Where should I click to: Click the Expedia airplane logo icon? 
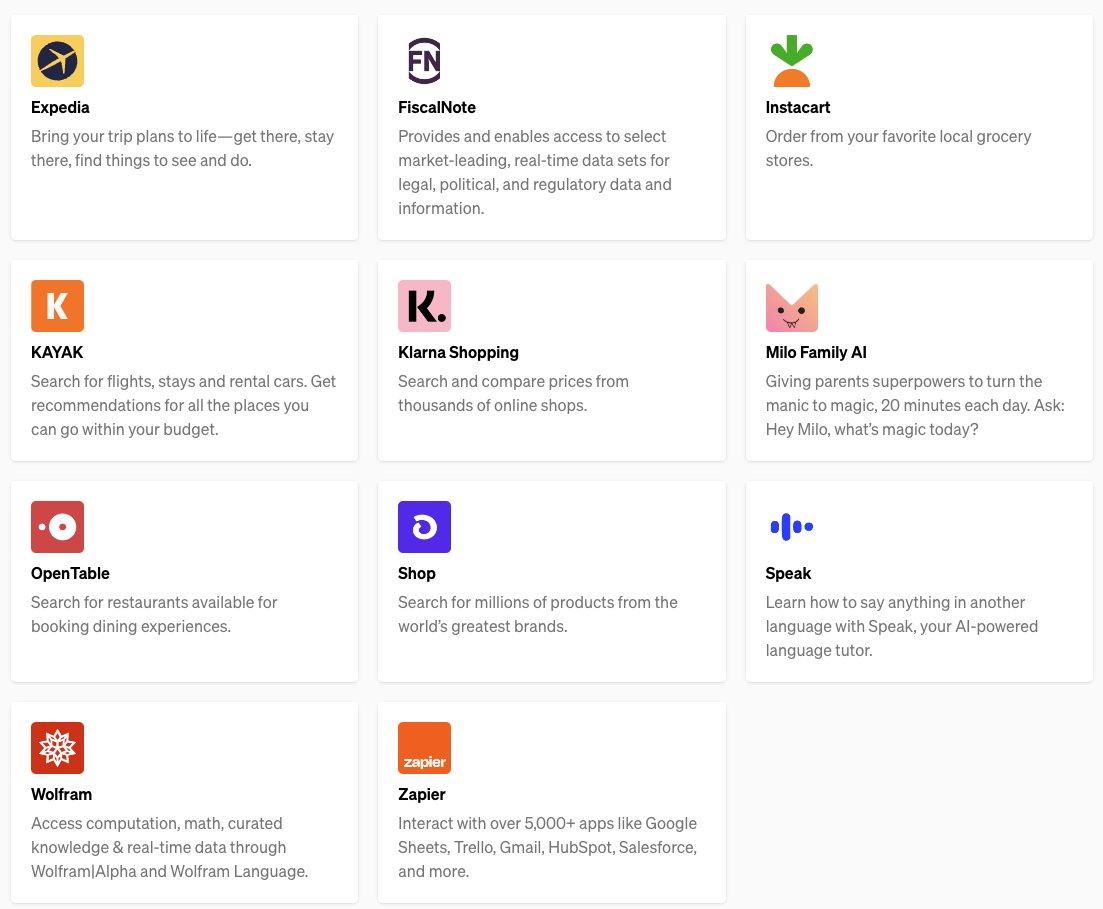[x=57, y=61]
